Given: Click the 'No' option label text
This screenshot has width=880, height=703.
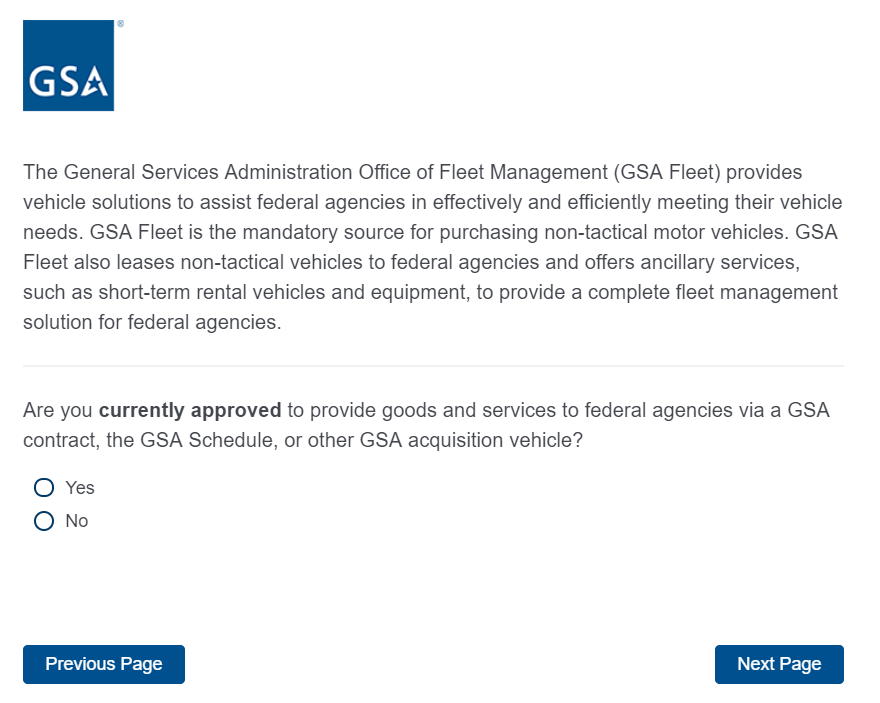Looking at the screenshot, I should (x=77, y=521).
